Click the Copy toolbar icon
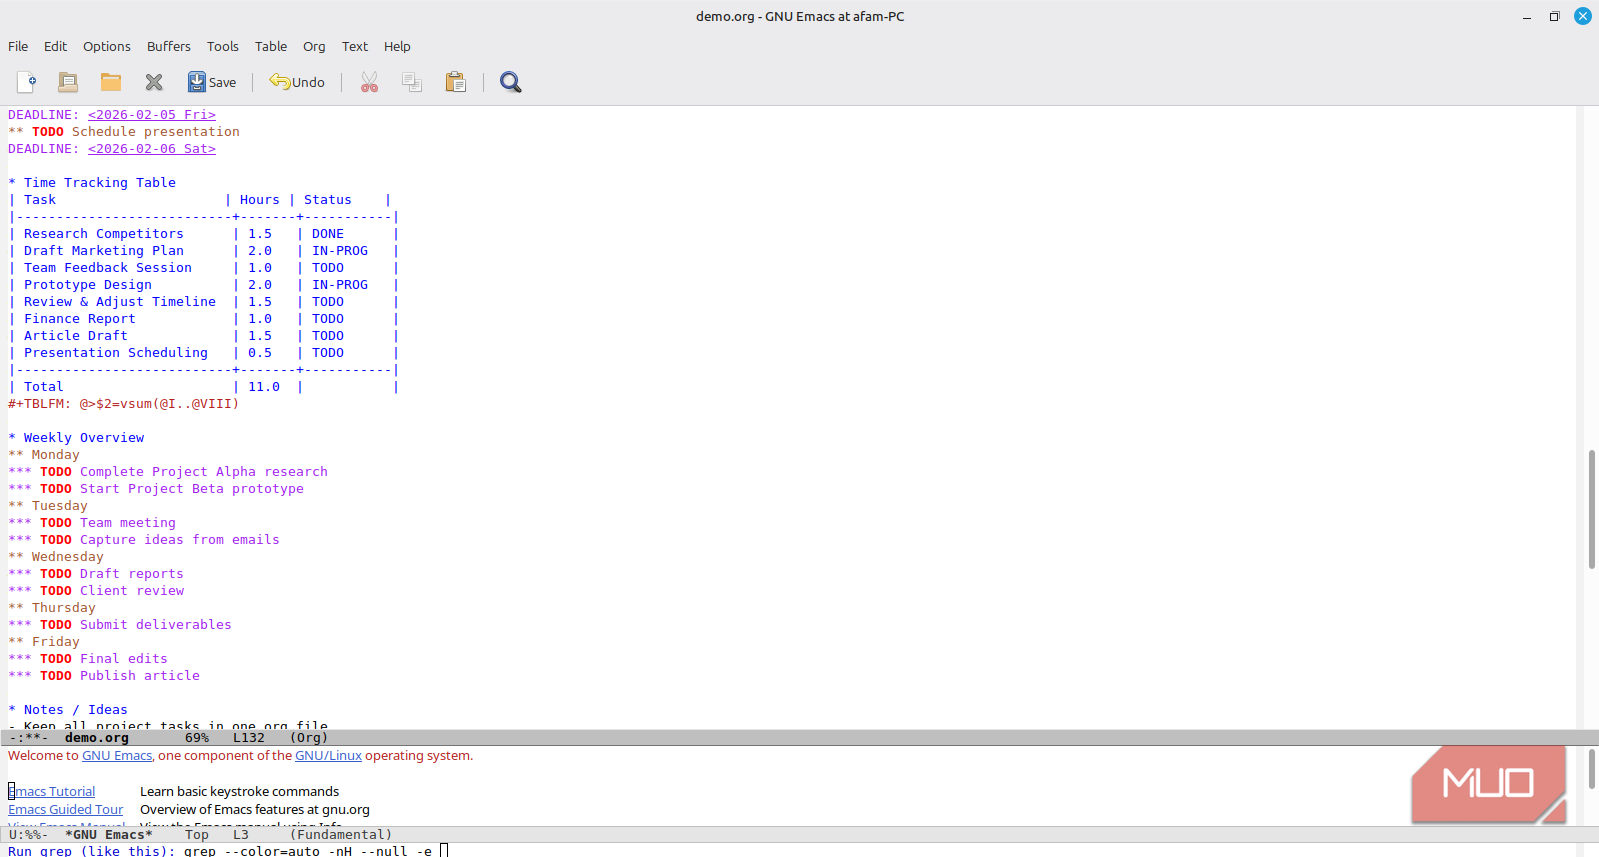This screenshot has width=1599, height=857. coord(412,82)
